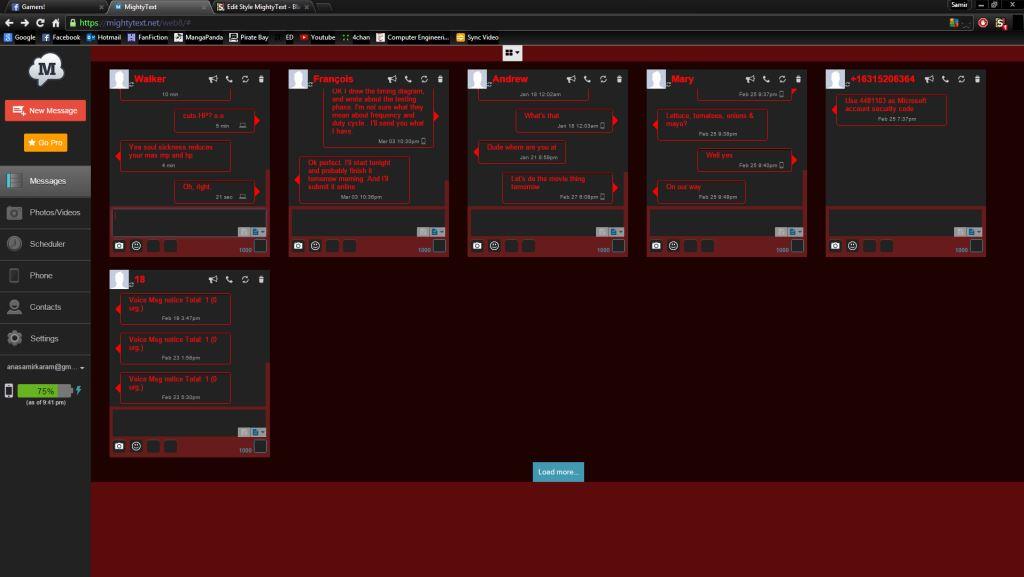Call Andrew using the phone icon
This screenshot has width=1024, height=577.
(x=587, y=79)
